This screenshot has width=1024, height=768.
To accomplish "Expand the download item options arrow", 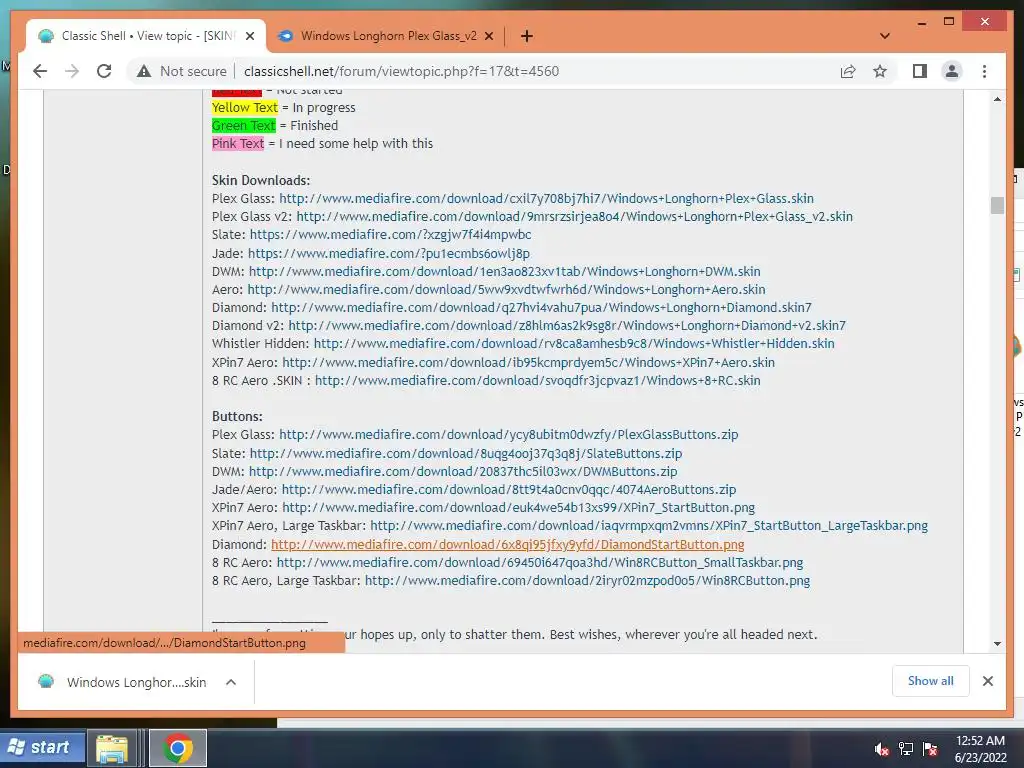I will click(x=231, y=682).
